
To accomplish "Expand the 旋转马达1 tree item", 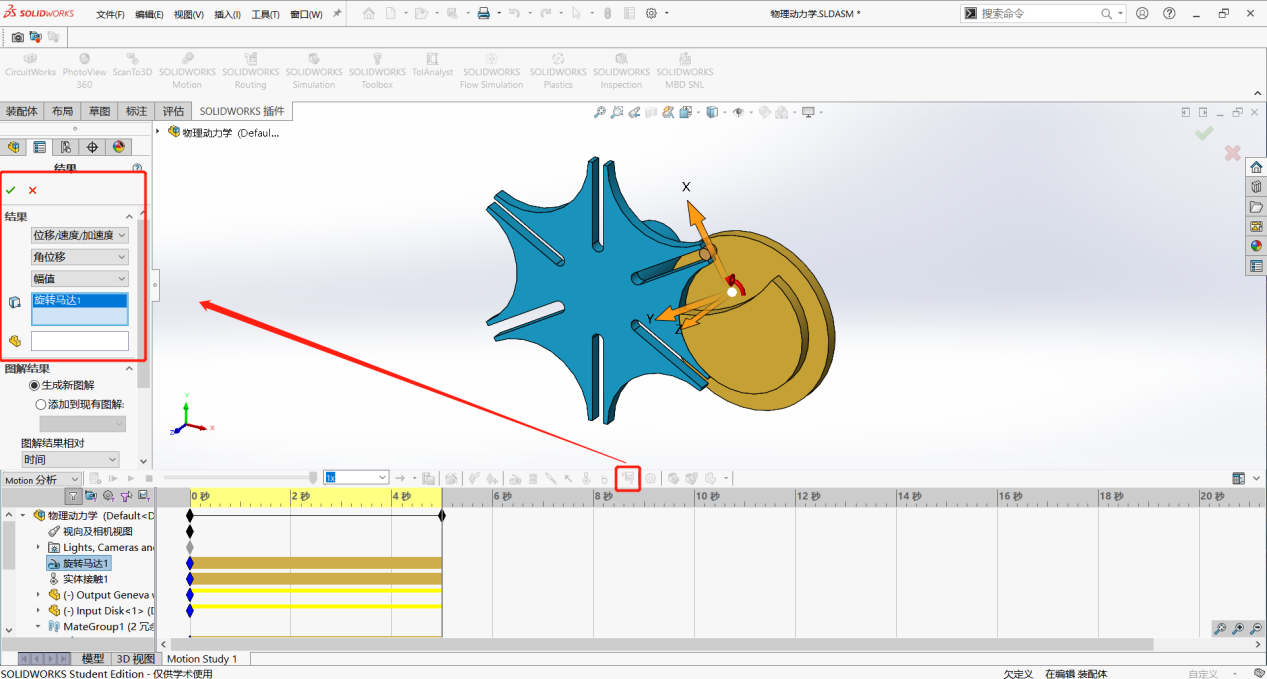I will click(x=78, y=563).
